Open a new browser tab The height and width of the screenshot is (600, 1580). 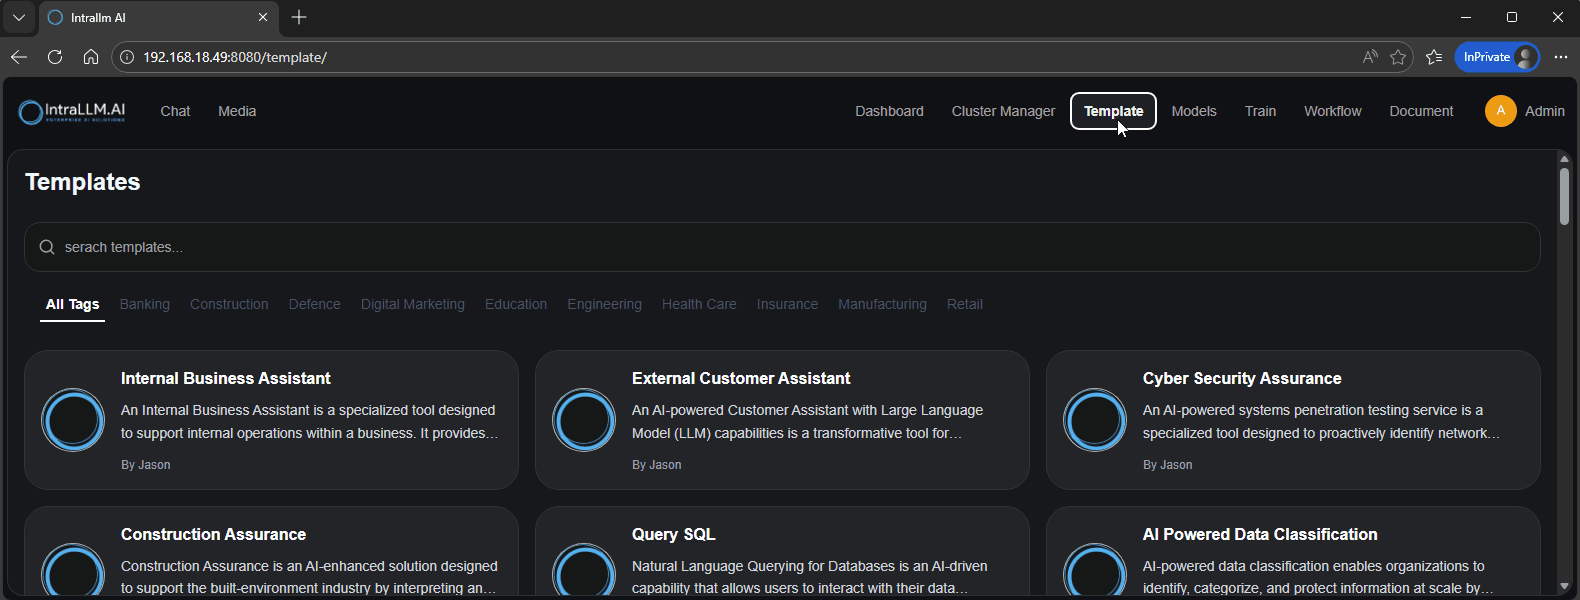[x=299, y=17]
